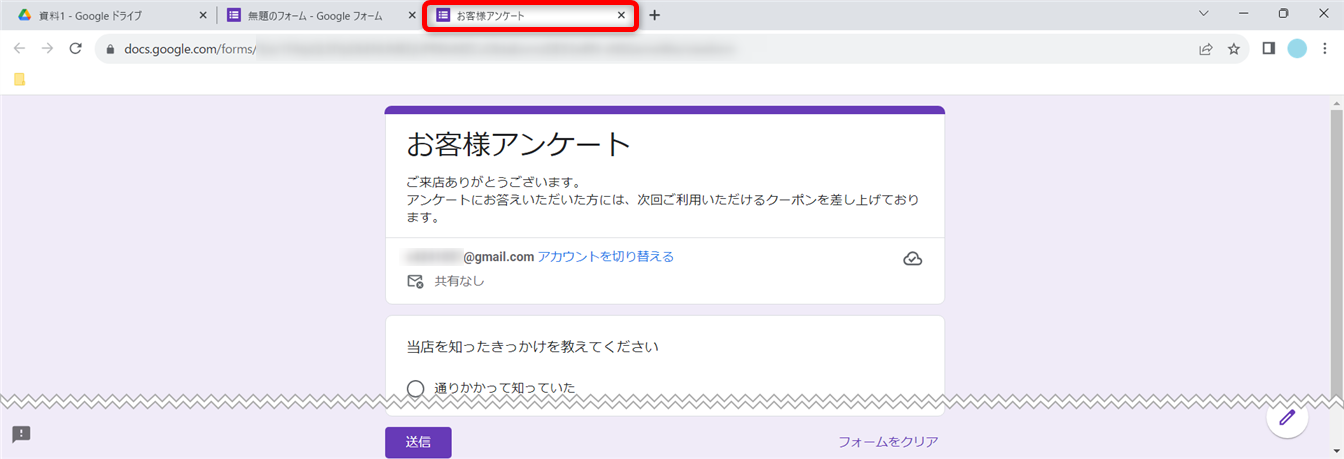Click the アカウントを切り替える link
Viewport: 1344px width, 459px height.
(606, 257)
